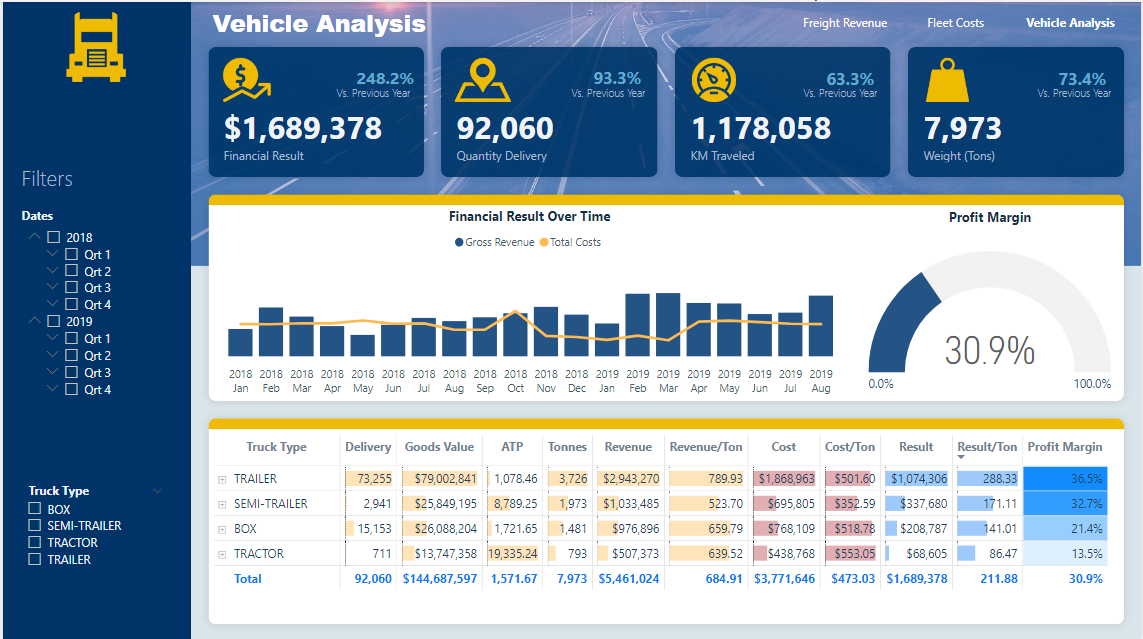The image size is (1143, 639).
Task: Switch to the Freight Revenue tab
Action: pyautogui.click(x=845, y=21)
